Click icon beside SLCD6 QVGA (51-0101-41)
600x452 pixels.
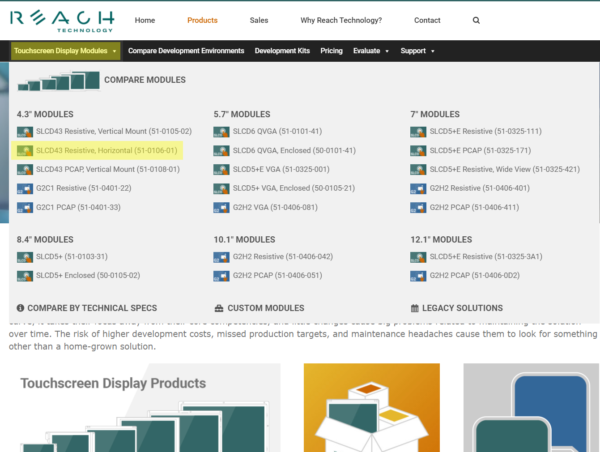(x=222, y=132)
